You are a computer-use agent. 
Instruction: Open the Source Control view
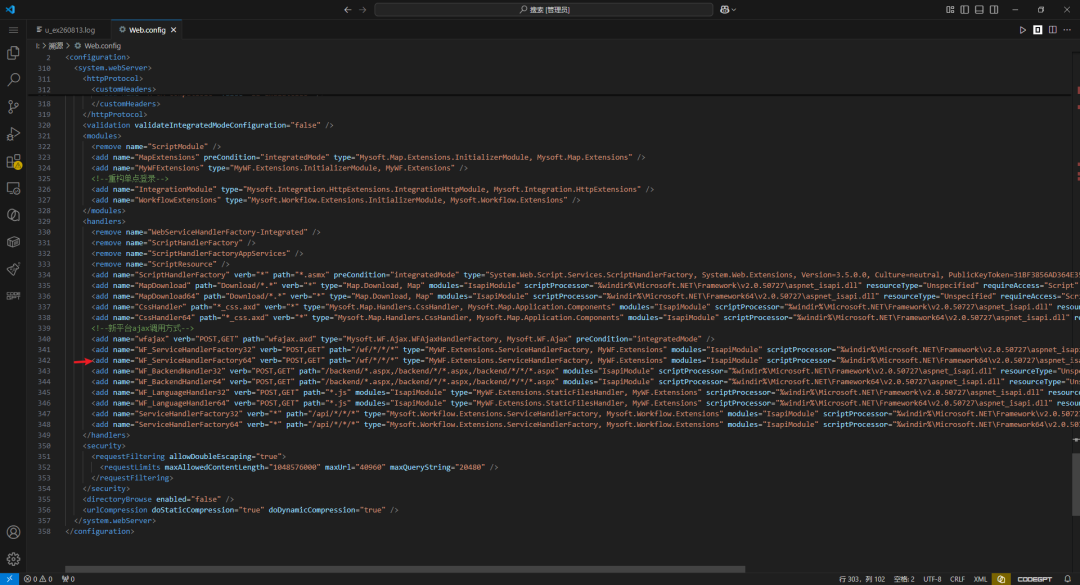13,107
